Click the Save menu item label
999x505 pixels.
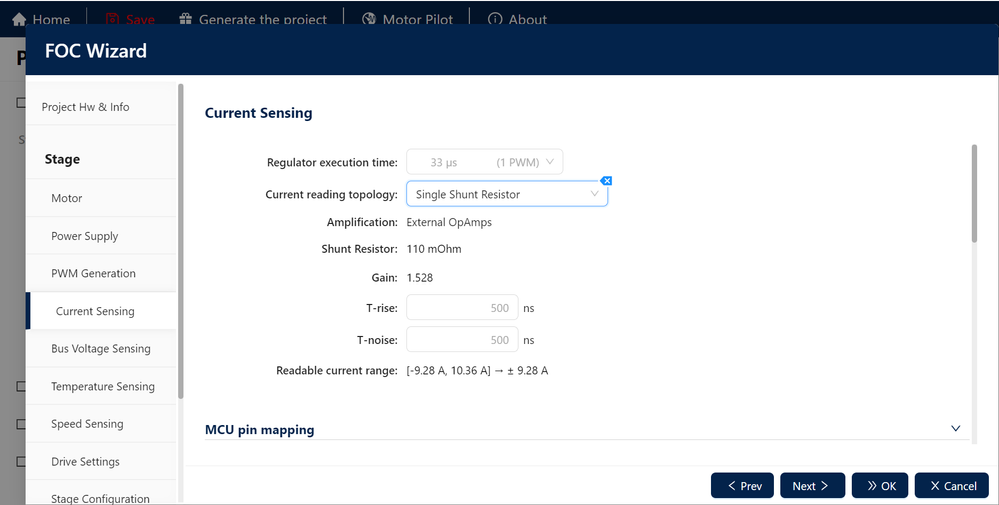tap(140, 20)
